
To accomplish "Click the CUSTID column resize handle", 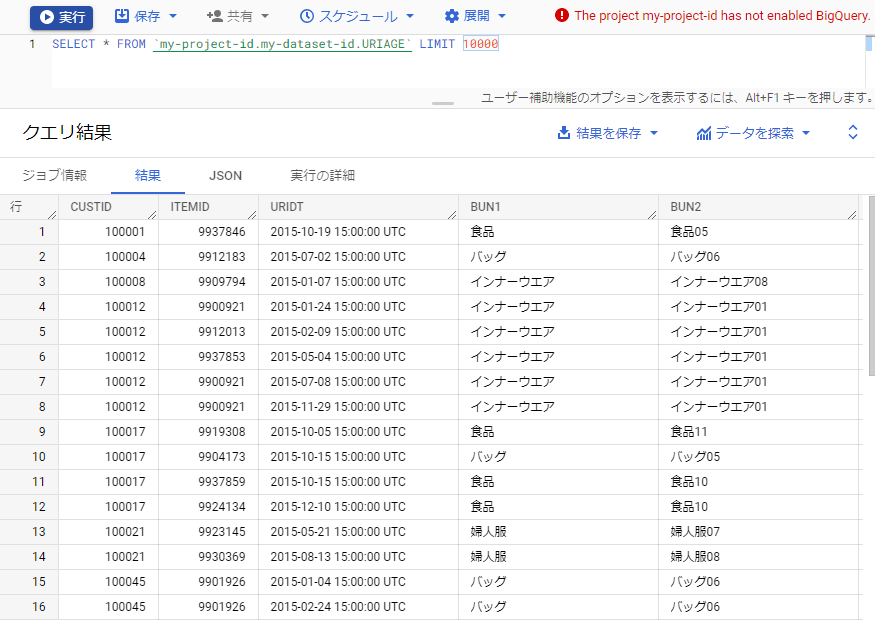I will click(152, 214).
